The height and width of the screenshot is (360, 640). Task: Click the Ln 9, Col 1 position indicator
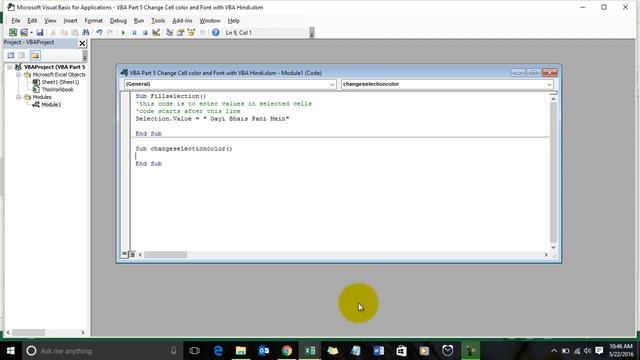(239, 32)
